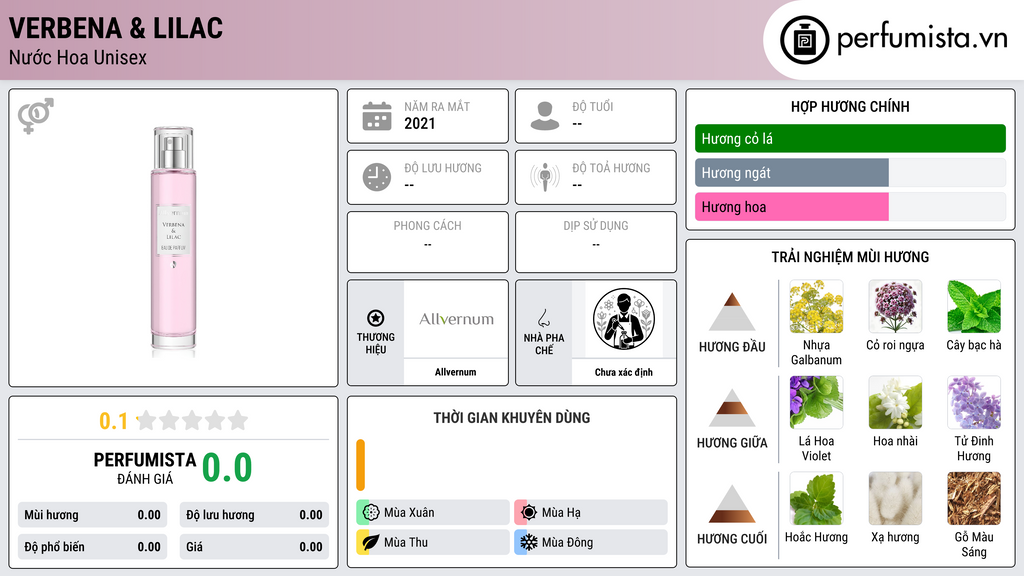Open the Tử Đinh Hương note image

(974, 403)
